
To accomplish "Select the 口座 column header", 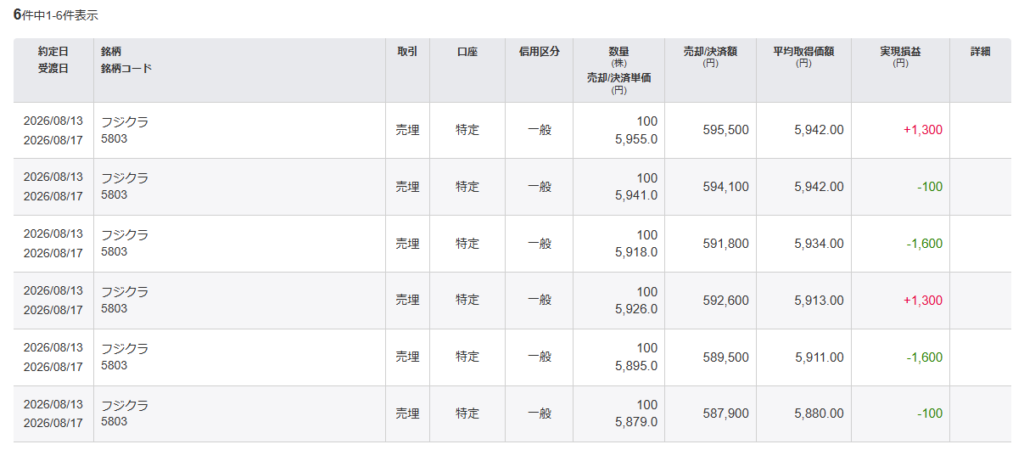I will pos(467,70).
